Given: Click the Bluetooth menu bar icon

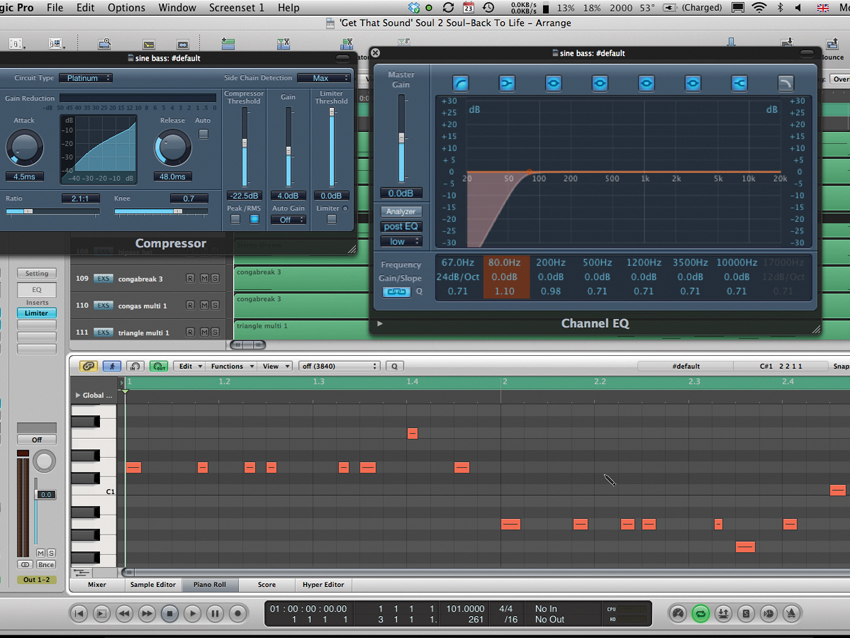Looking at the screenshot, I should pos(780,8).
